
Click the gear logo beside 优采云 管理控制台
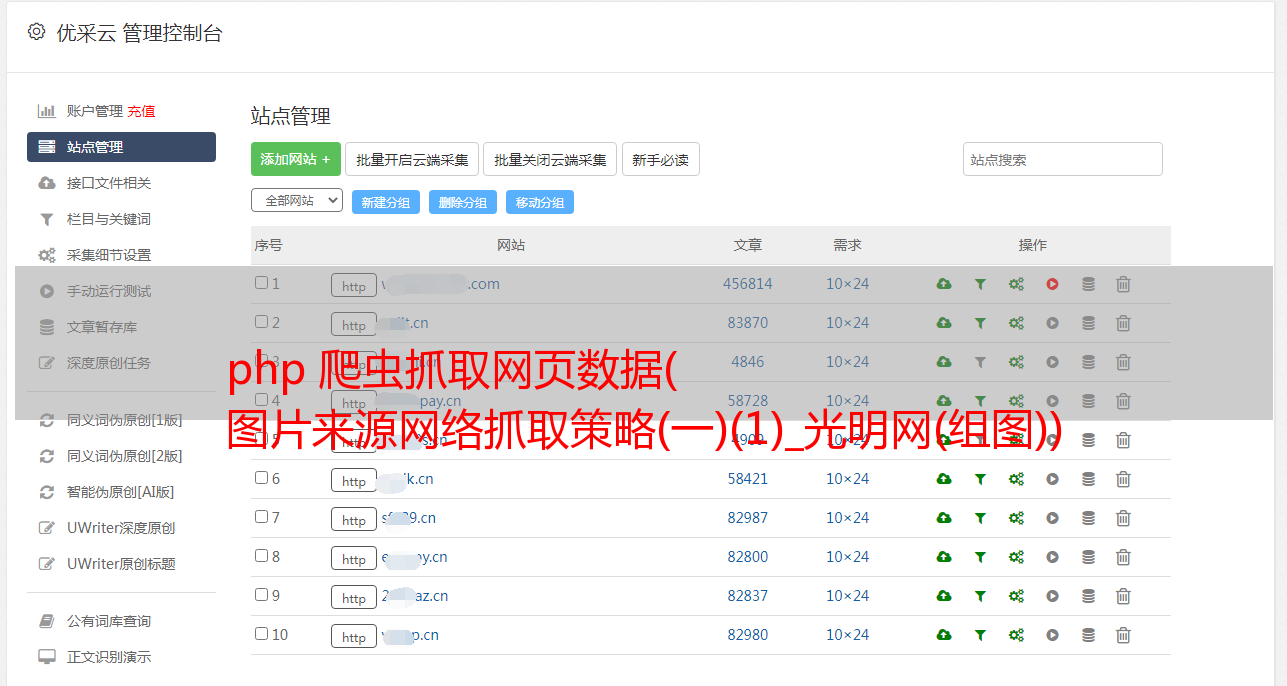tap(36, 32)
